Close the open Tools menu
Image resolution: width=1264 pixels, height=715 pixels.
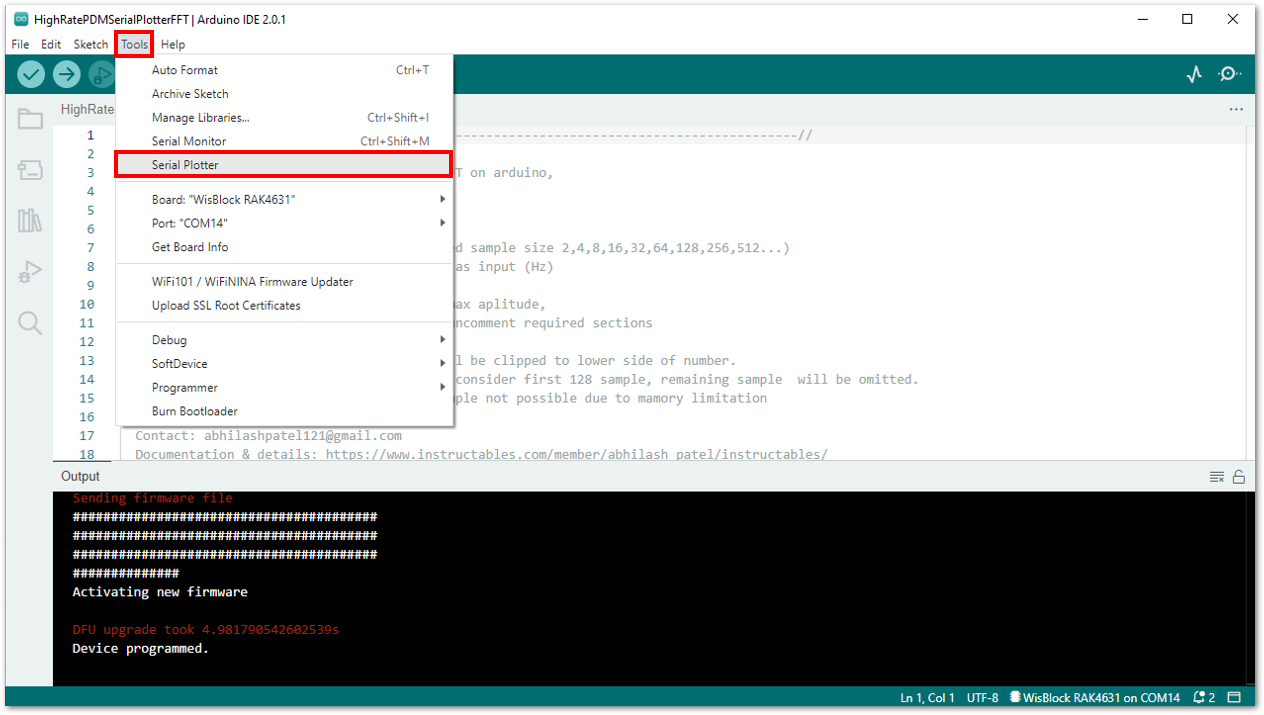pos(135,44)
